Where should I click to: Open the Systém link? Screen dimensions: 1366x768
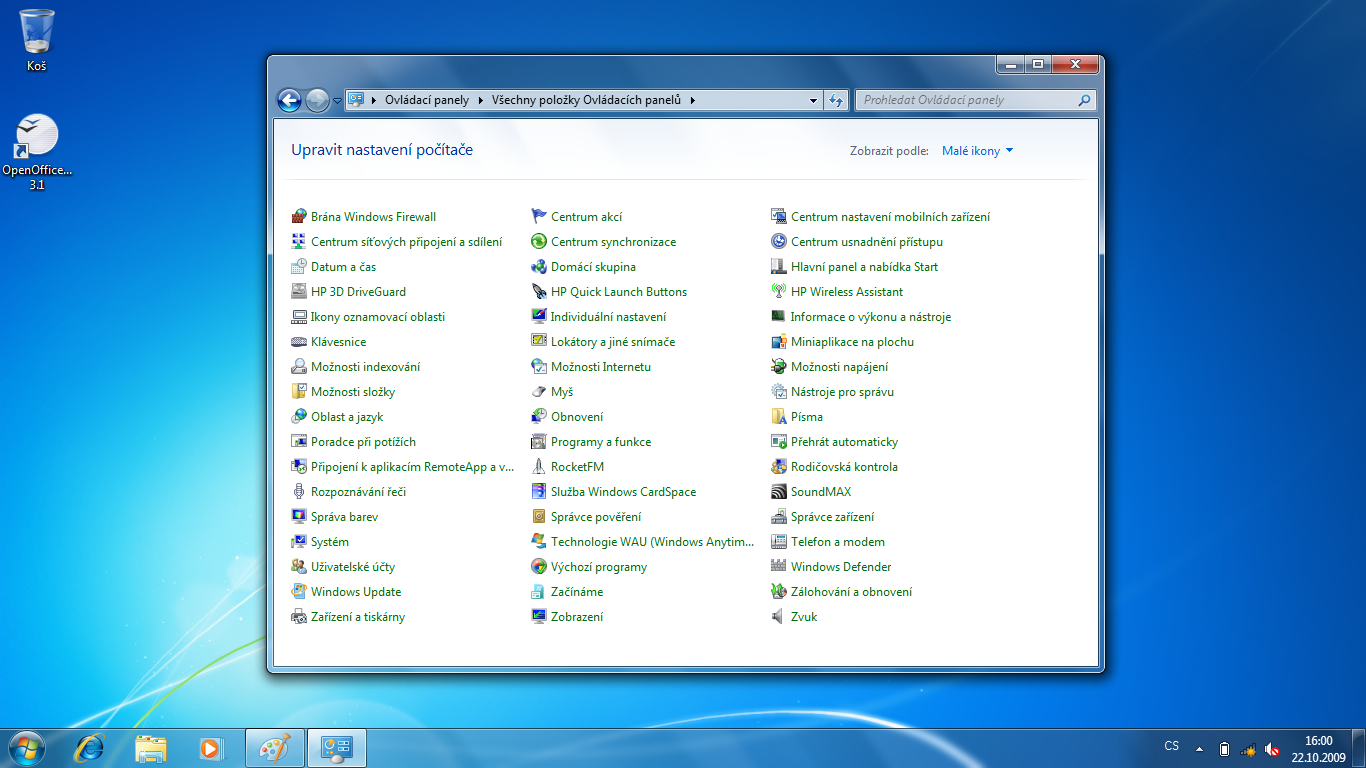[330, 542]
